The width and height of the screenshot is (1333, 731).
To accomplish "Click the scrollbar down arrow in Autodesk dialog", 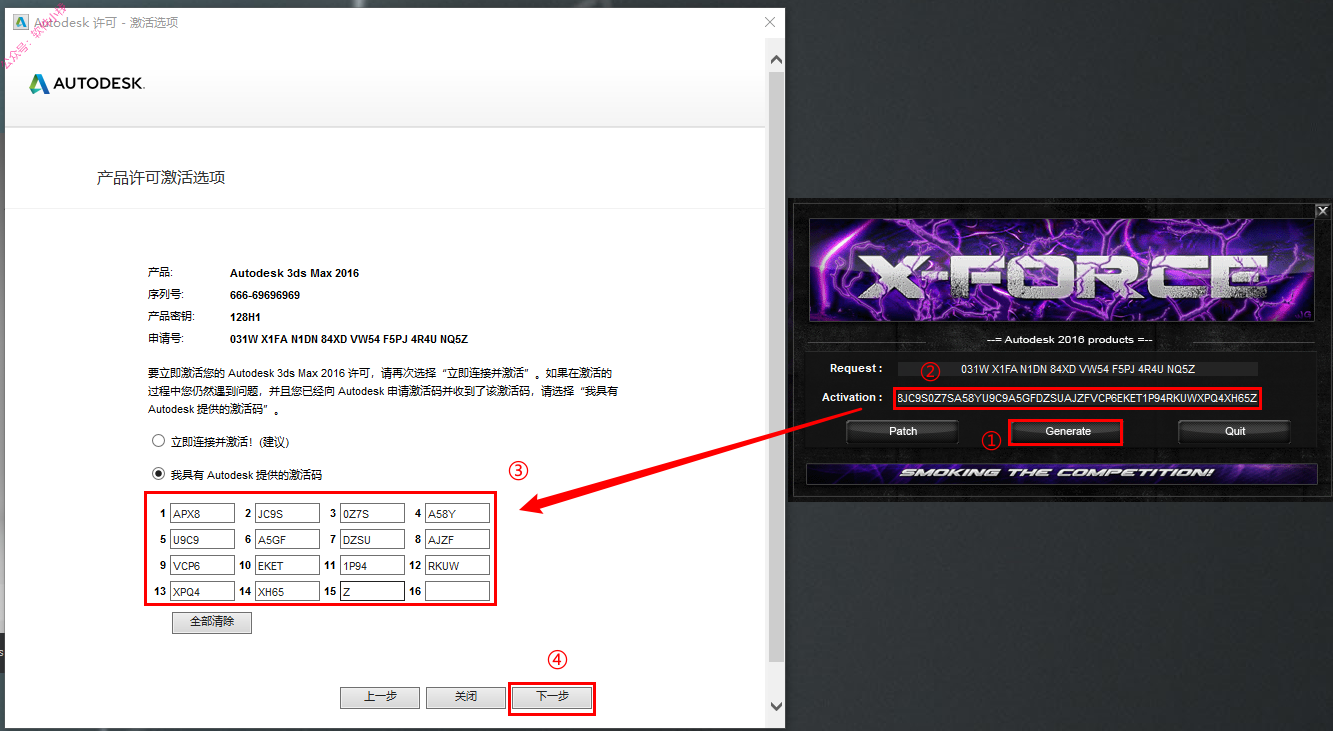I will (x=775, y=705).
